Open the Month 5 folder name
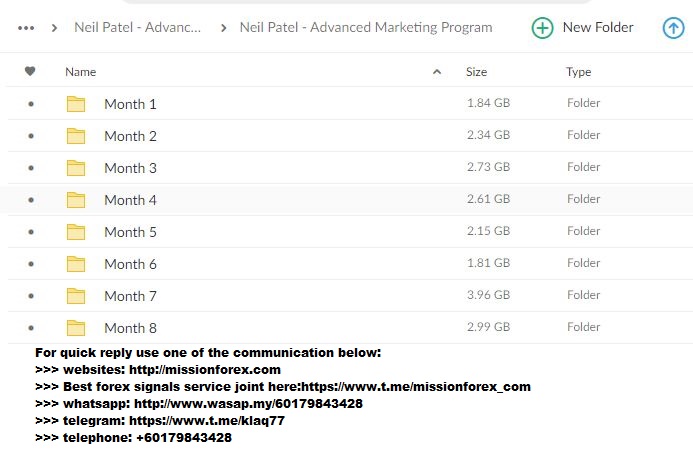The height and width of the screenshot is (464, 693). (130, 232)
